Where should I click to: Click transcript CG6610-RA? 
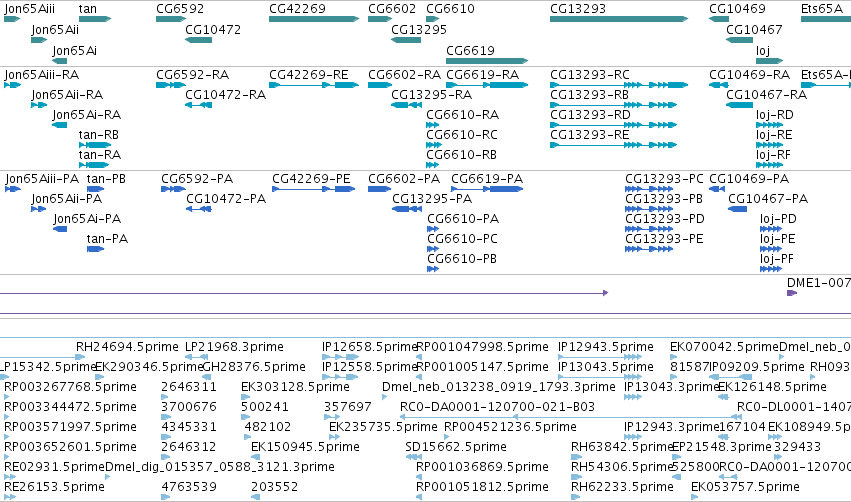pos(462,115)
